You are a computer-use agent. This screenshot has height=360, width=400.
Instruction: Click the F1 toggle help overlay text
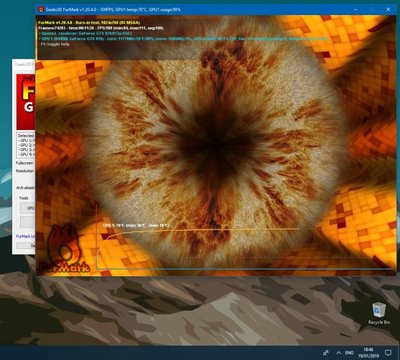tap(55, 44)
